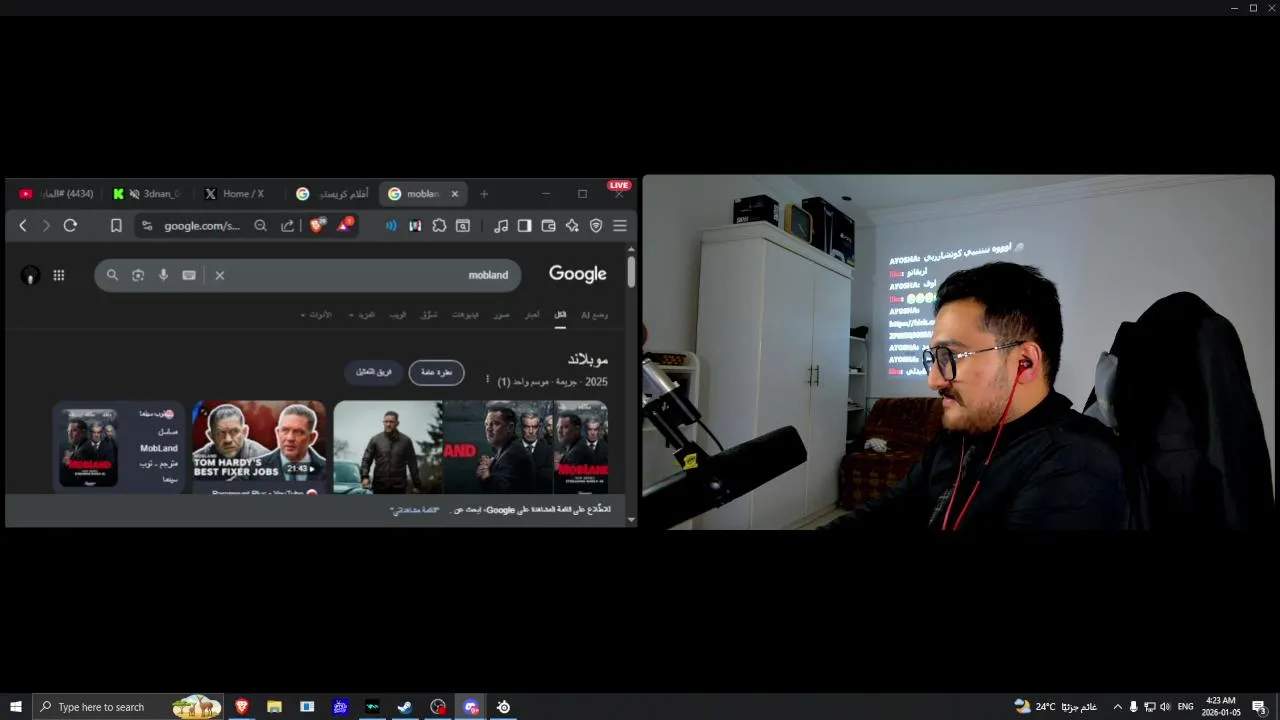Image resolution: width=1280 pixels, height=720 pixels.
Task: Go to the Google logo homepage
Action: pos(578,274)
